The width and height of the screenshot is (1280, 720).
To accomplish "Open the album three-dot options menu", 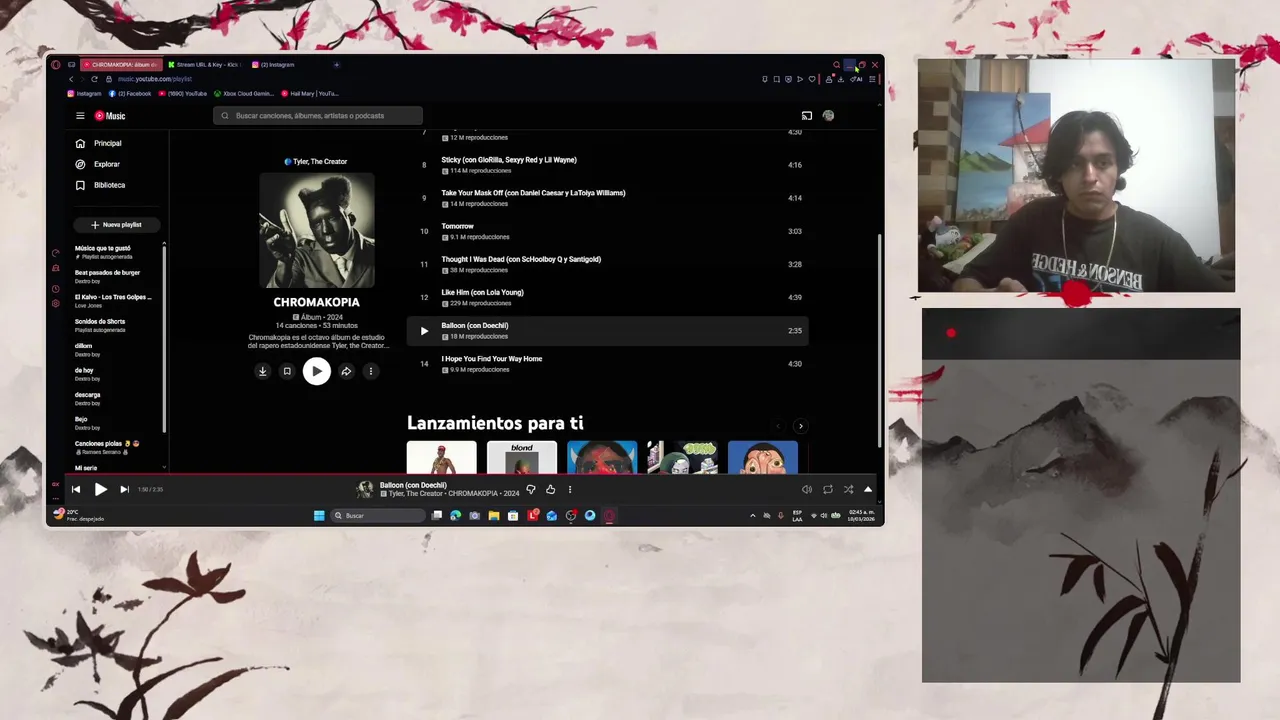I will 370,371.
